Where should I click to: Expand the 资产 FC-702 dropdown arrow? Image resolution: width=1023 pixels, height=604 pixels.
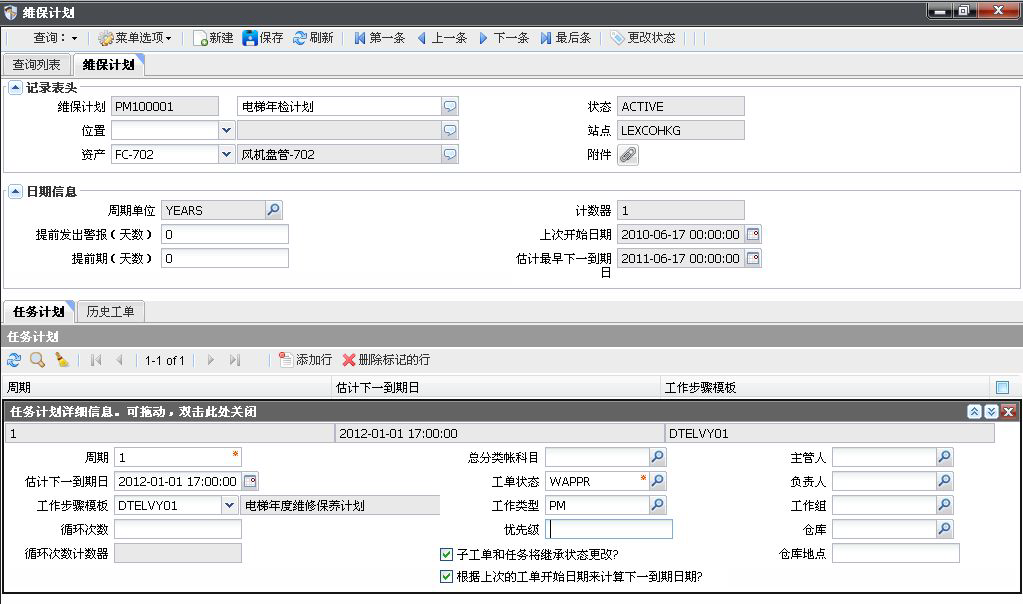pyautogui.click(x=226, y=155)
